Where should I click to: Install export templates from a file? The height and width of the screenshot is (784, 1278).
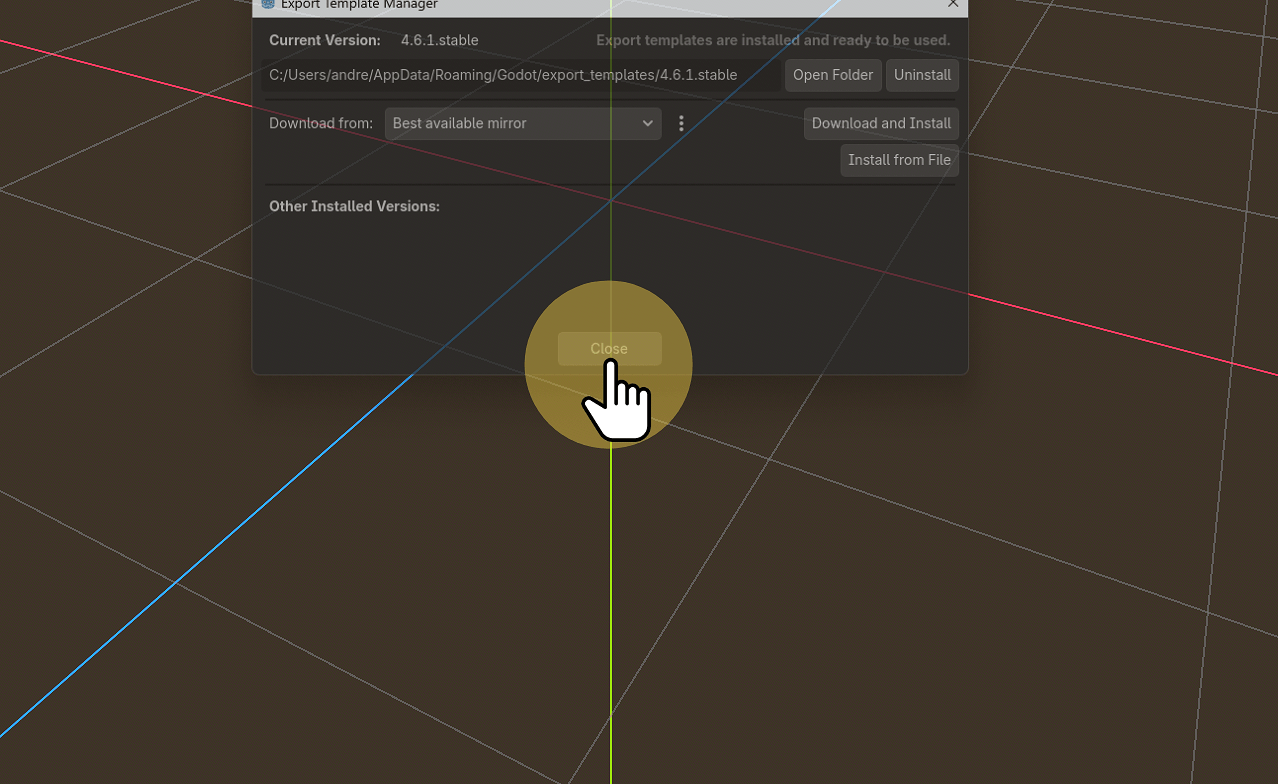tap(899, 160)
